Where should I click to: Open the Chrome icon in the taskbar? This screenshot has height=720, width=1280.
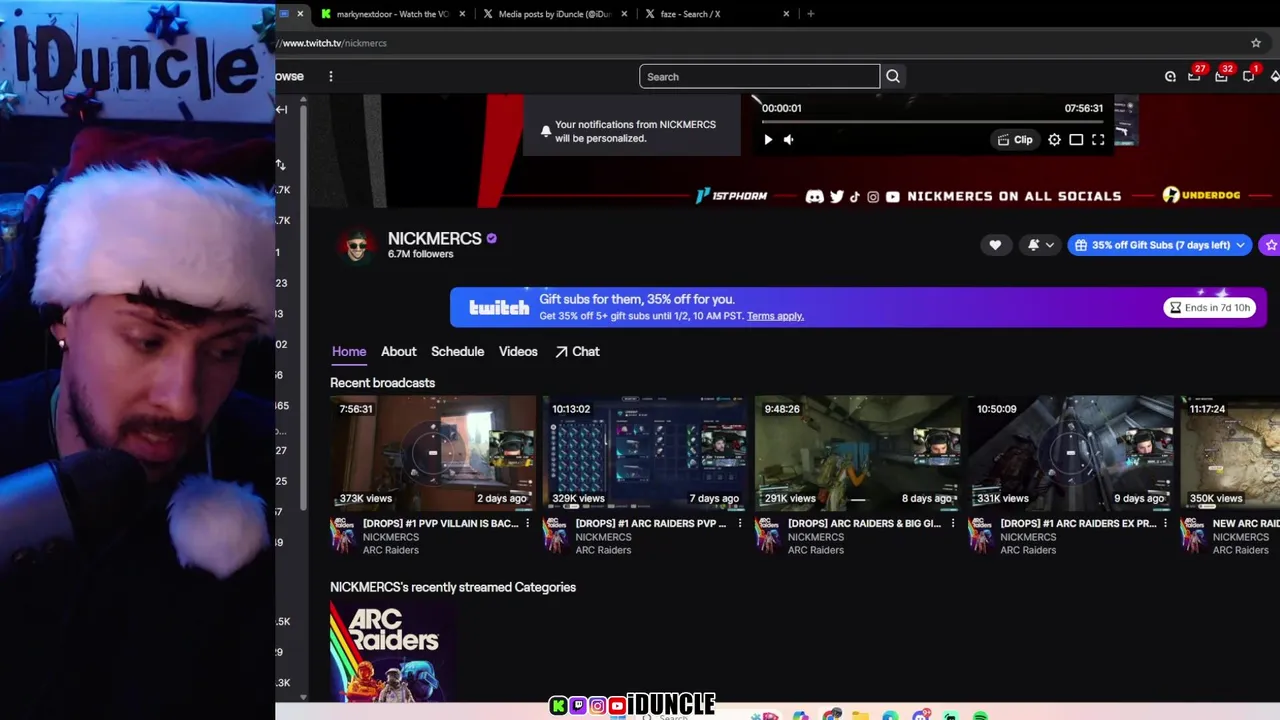pyautogui.click(x=830, y=716)
